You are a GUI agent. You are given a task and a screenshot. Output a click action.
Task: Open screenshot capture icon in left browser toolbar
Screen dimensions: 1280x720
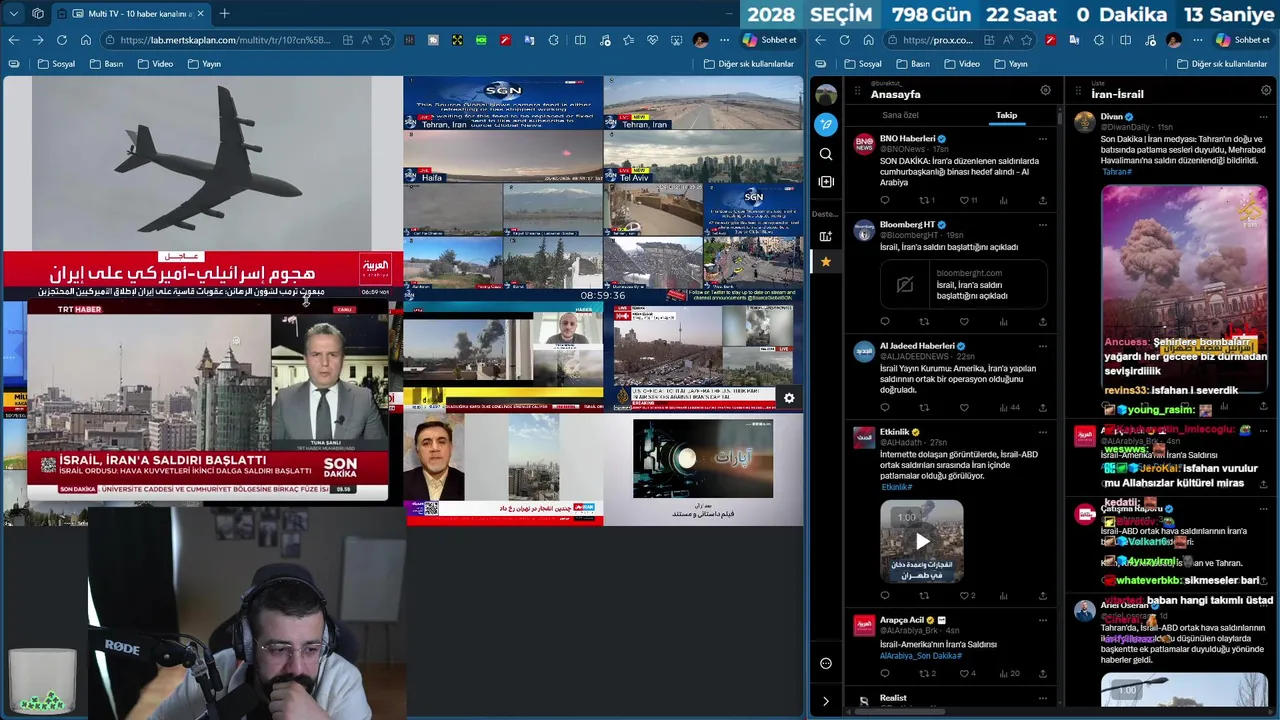pyautogui.click(x=676, y=40)
